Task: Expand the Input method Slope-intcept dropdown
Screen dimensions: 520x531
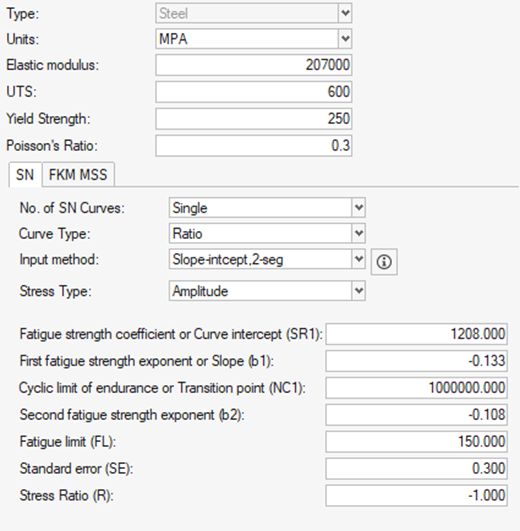Action: (x=267, y=259)
